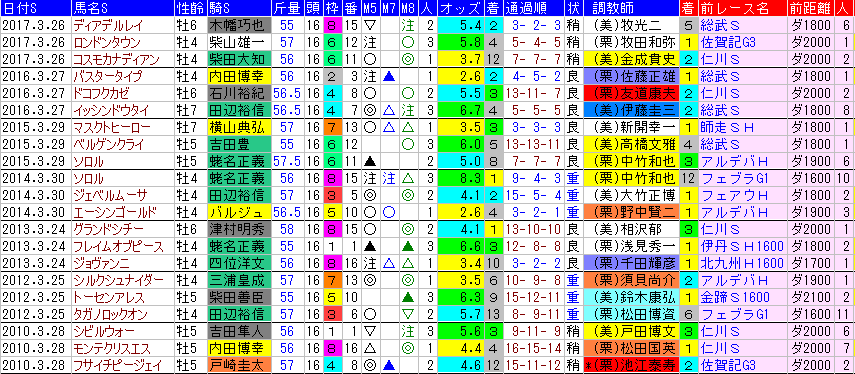
Task: Select jockey cell 四位洋文
Action: [x=239, y=264]
